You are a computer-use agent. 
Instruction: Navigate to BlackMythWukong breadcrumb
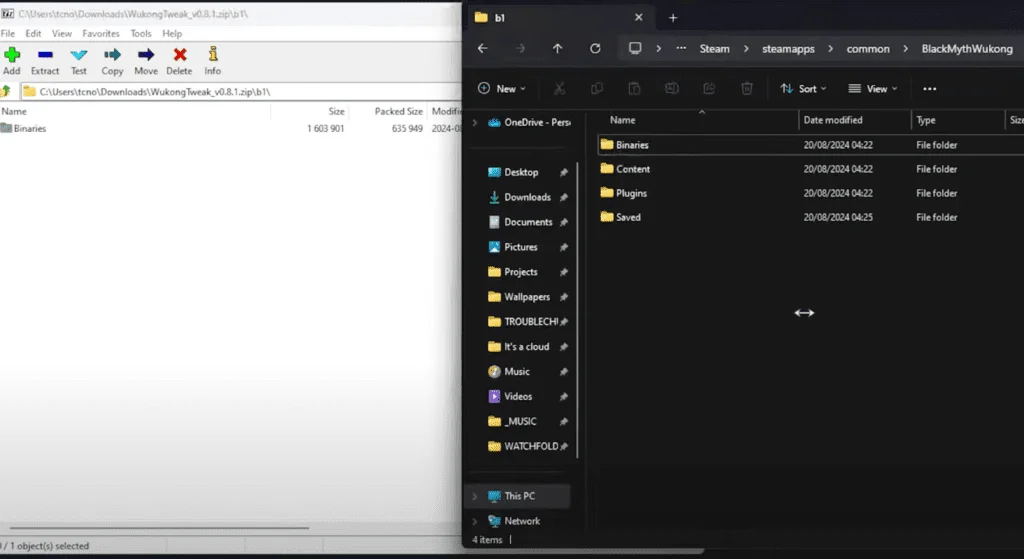pos(967,49)
